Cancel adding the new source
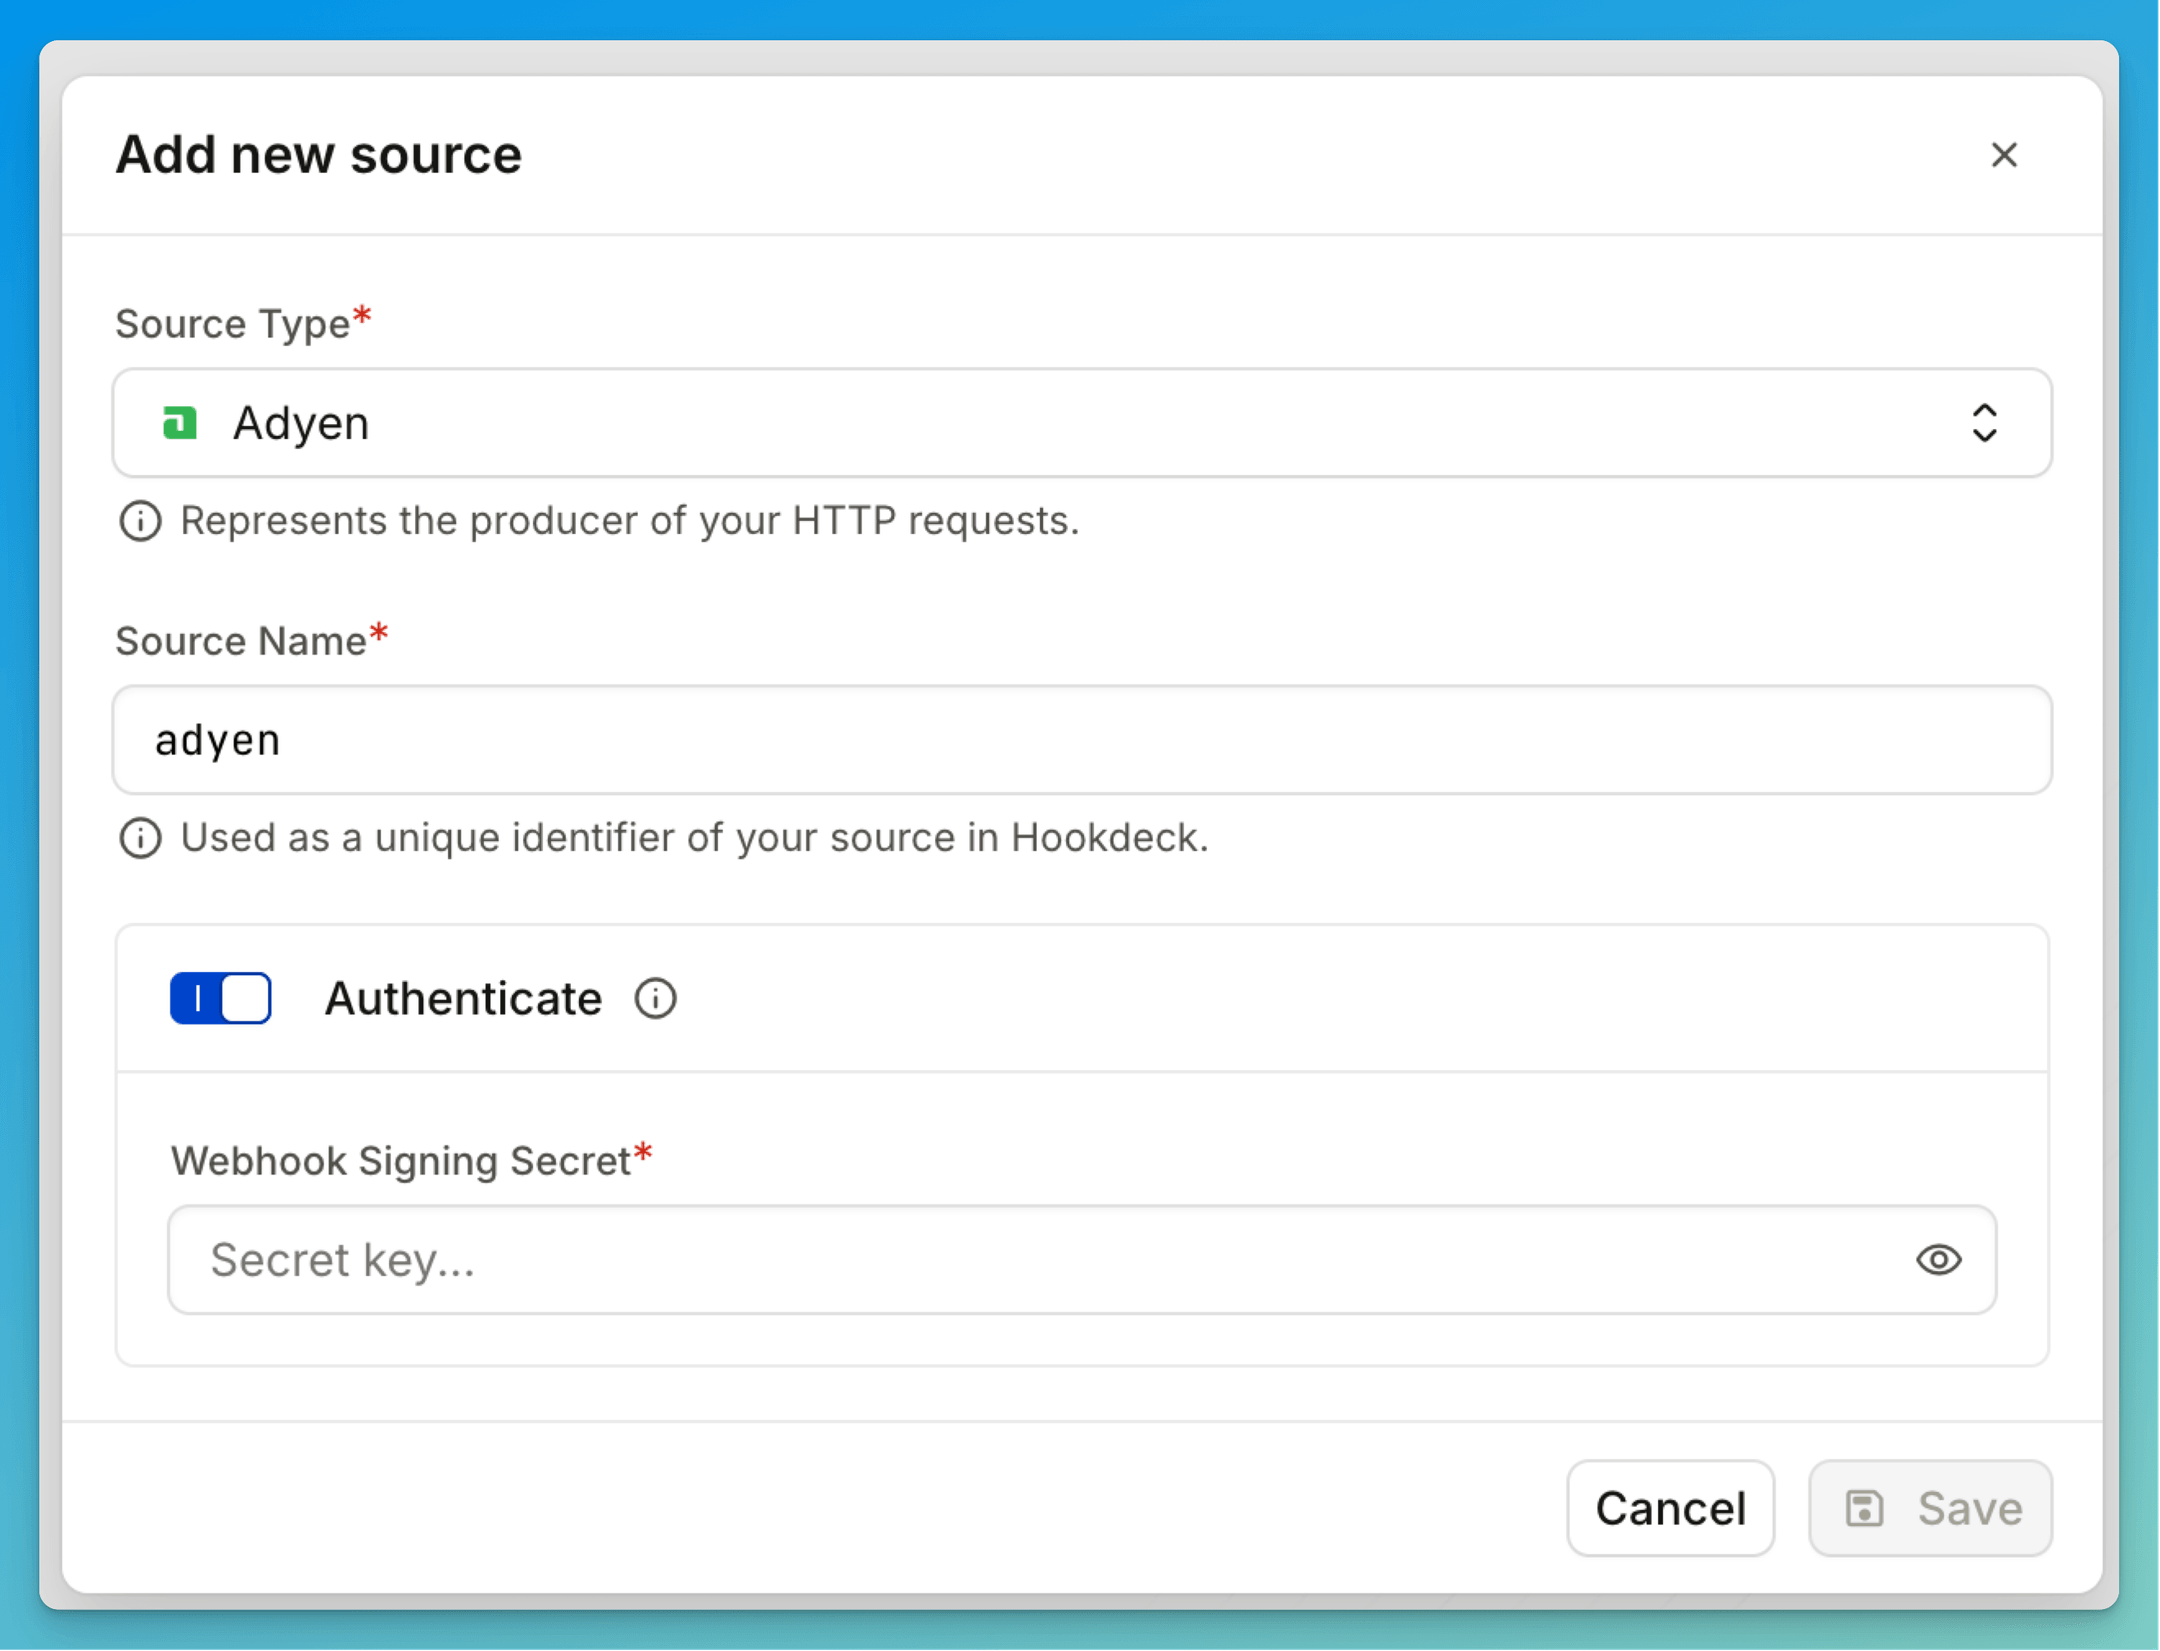Image resolution: width=2160 pixels, height=1651 pixels. point(1670,1508)
